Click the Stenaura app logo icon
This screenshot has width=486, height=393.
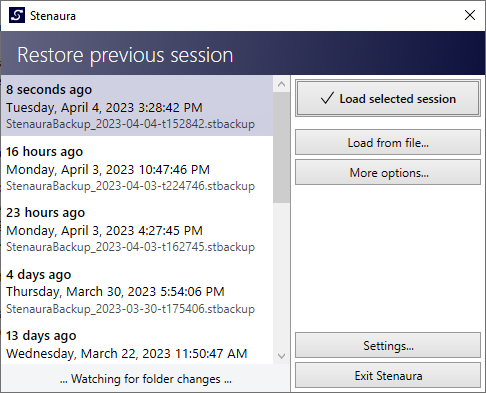pos(17,15)
